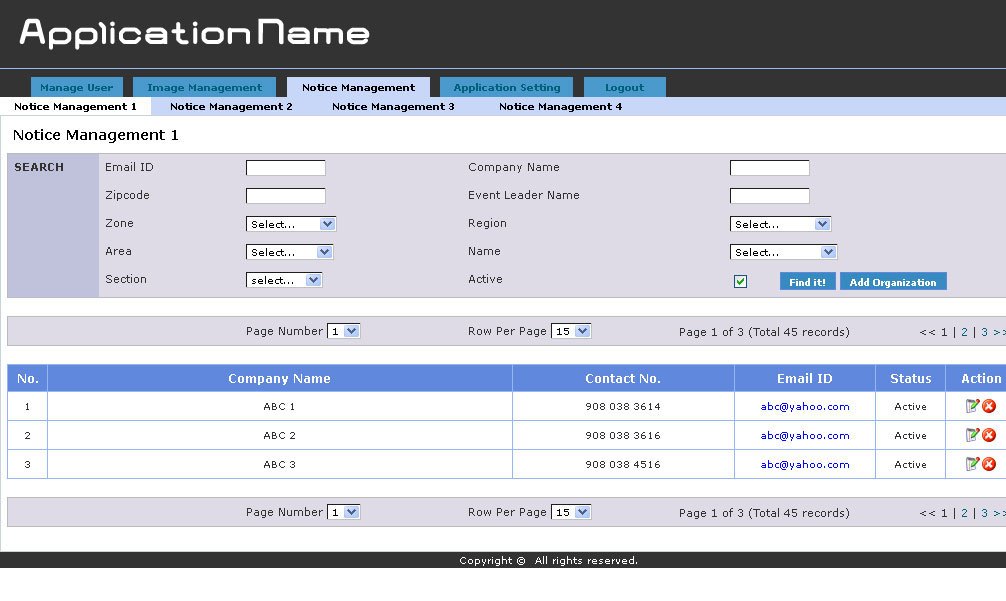The width and height of the screenshot is (1006, 601).
Task: Switch to Image Management tab
Action: [x=204, y=88]
